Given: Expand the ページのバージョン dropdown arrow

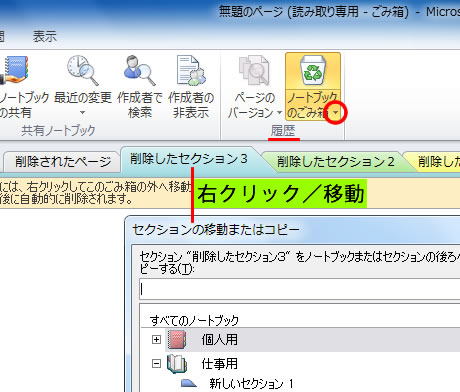Looking at the screenshot, I should click(x=279, y=113).
